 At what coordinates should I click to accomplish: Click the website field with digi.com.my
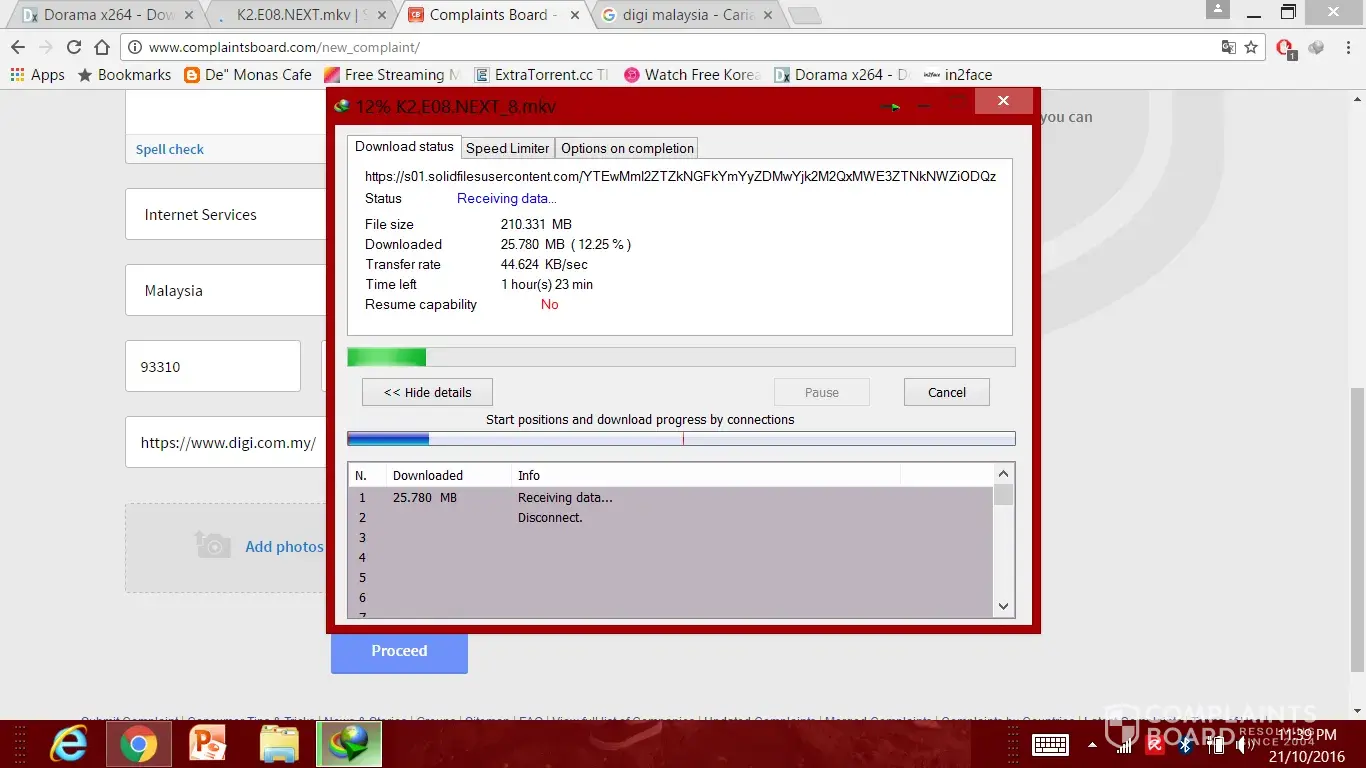(226, 442)
